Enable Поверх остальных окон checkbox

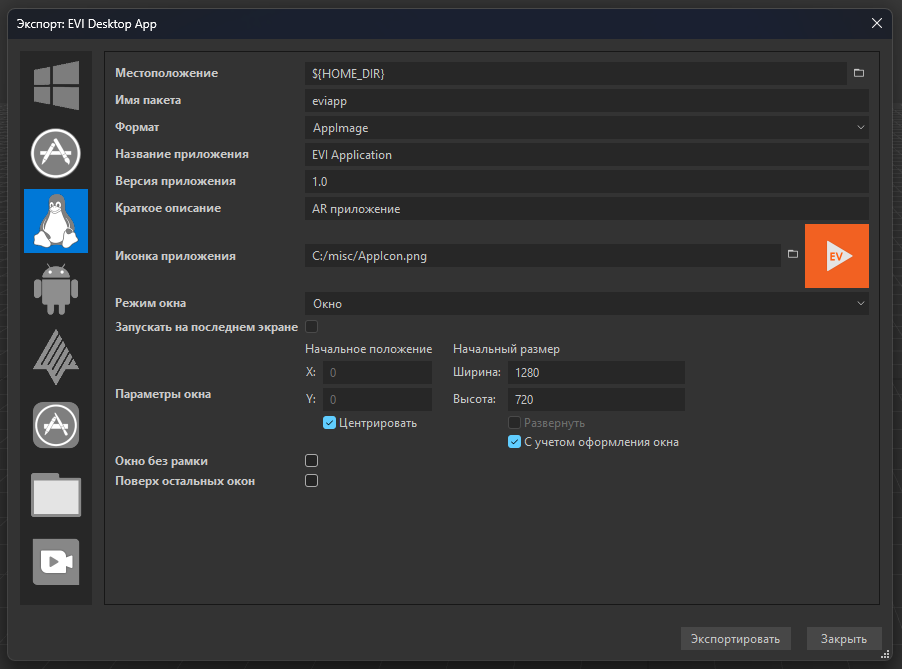coord(311,481)
